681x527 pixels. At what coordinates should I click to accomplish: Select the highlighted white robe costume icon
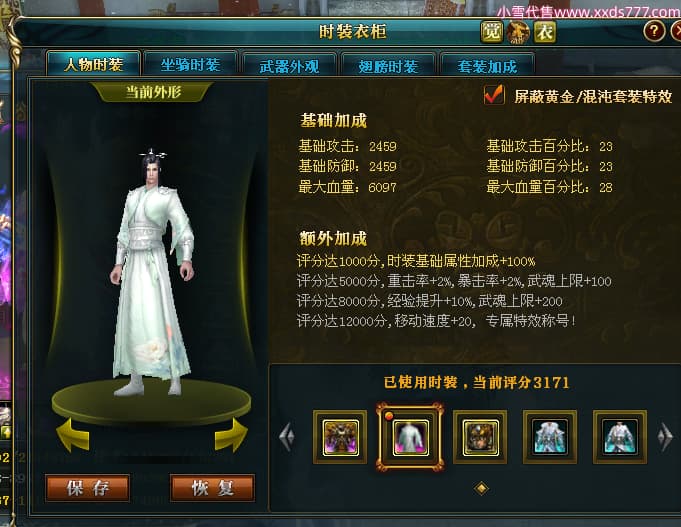410,437
